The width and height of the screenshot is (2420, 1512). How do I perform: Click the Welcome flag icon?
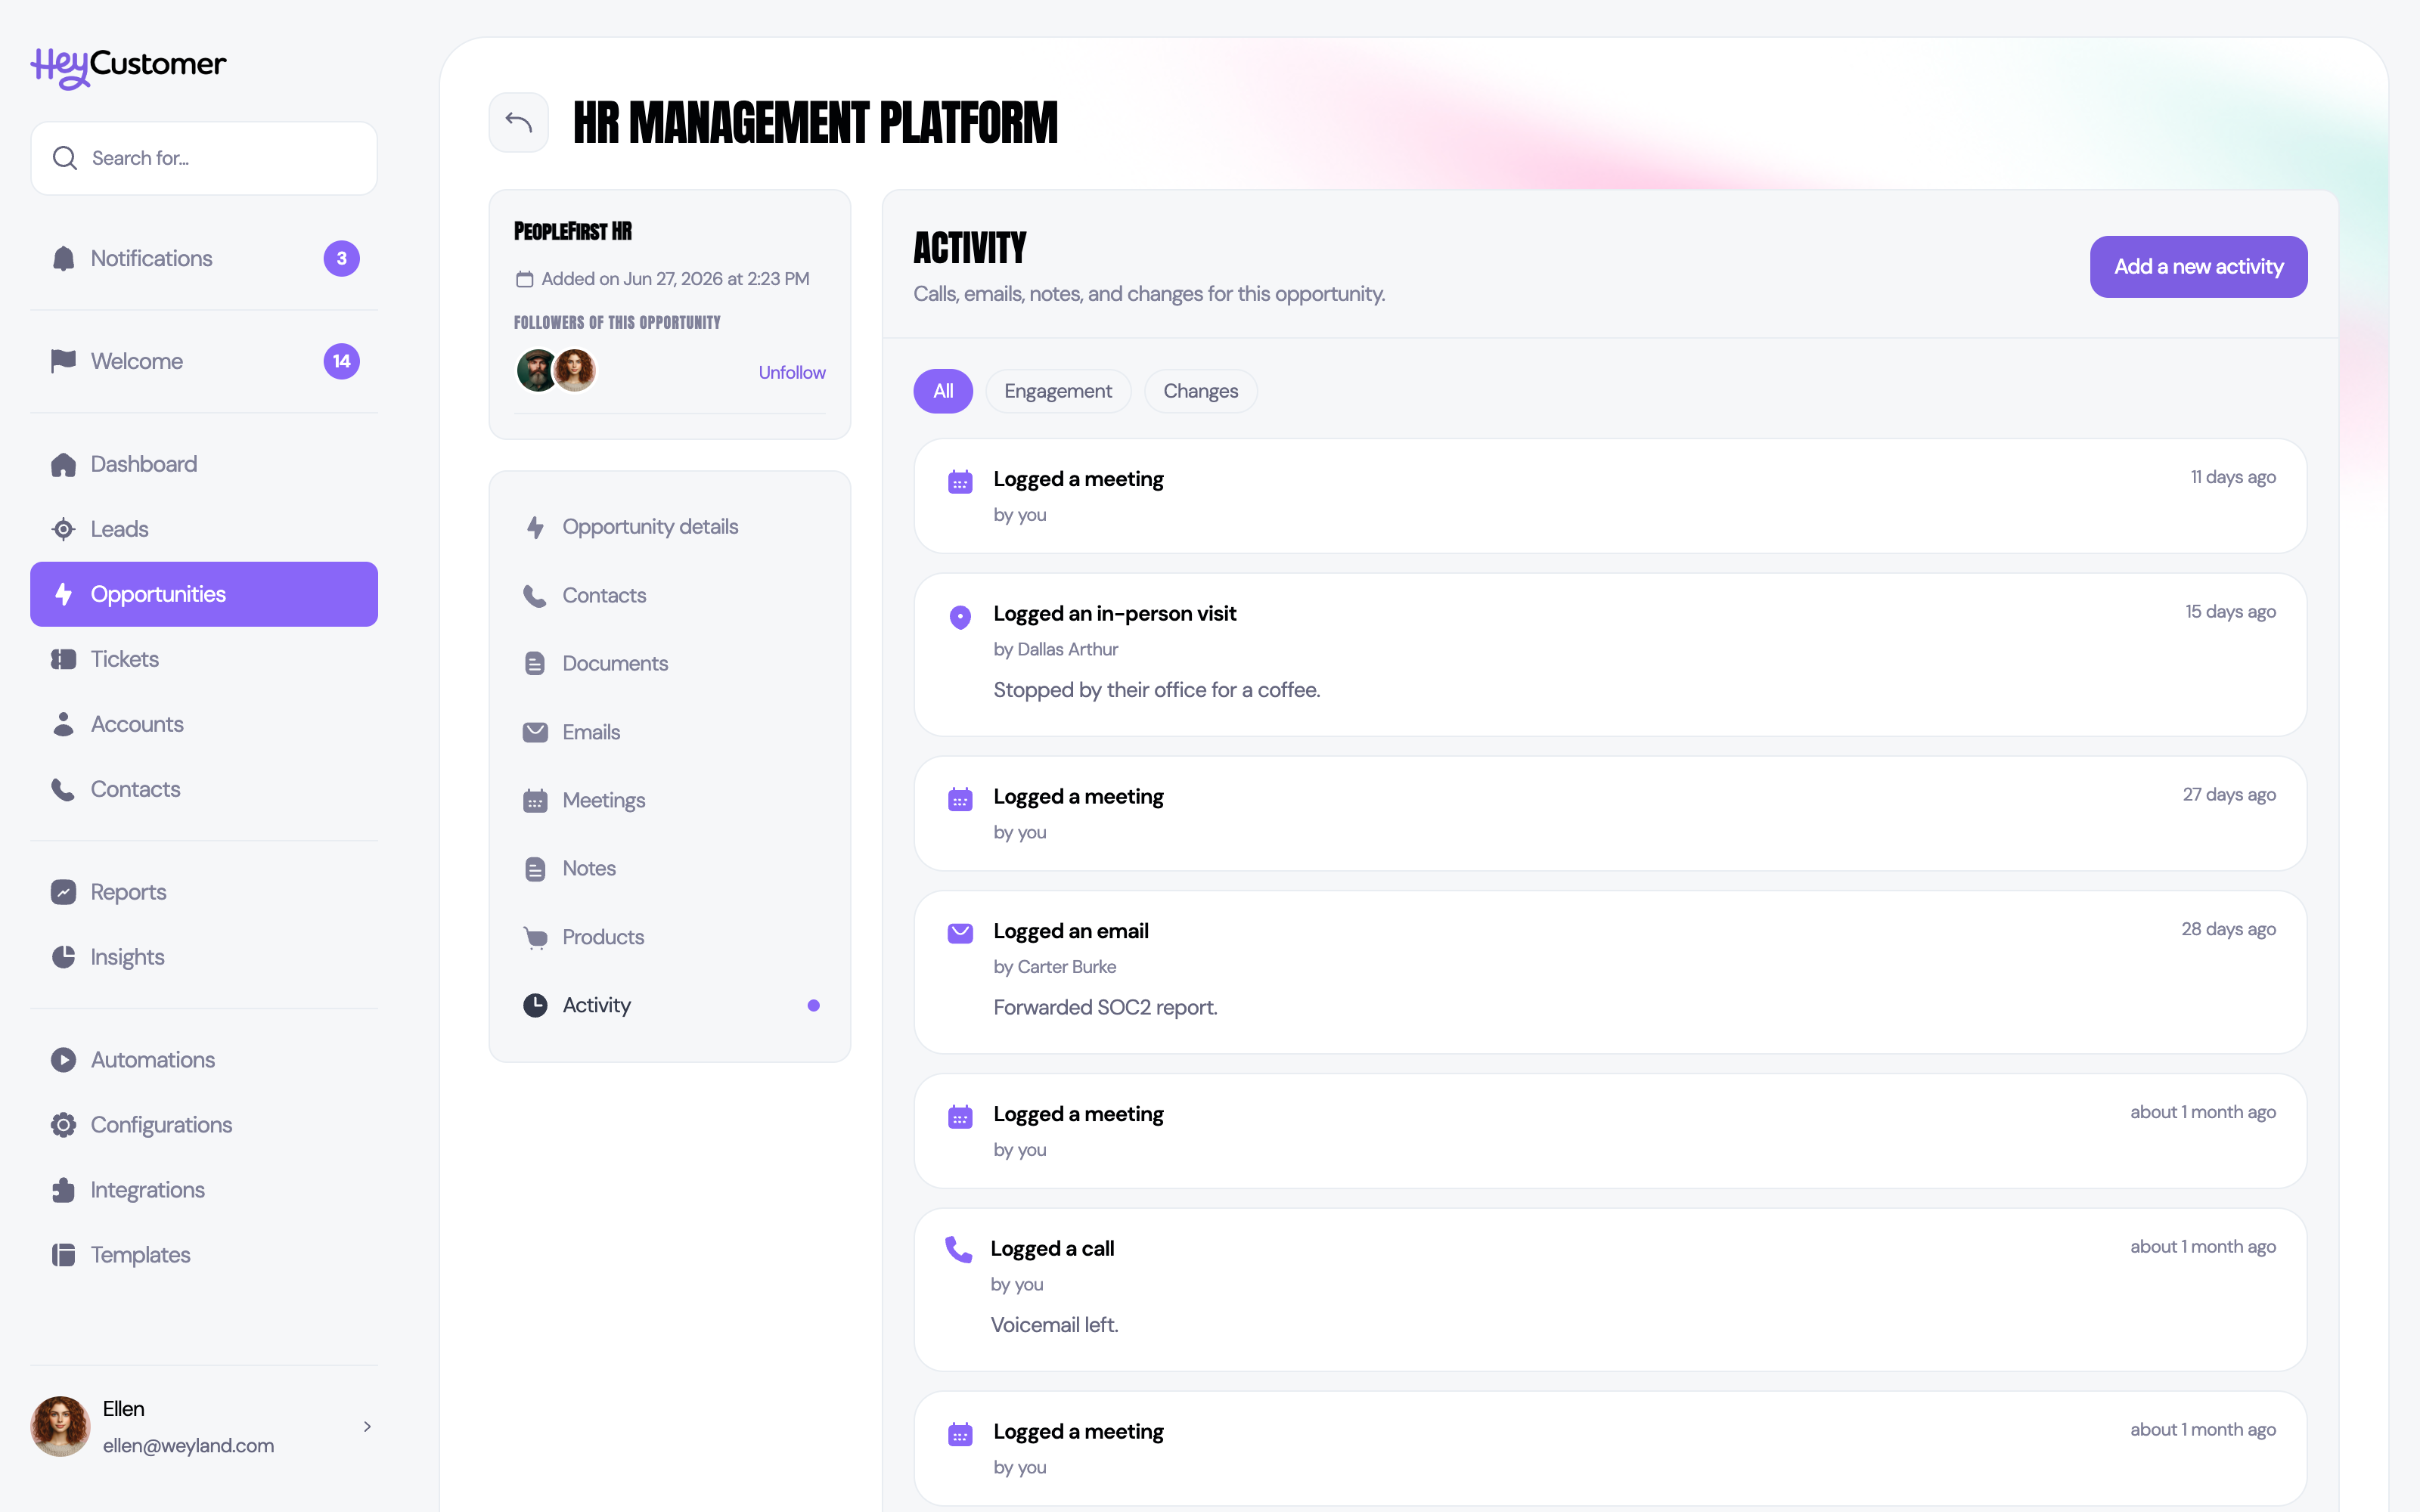click(x=63, y=361)
